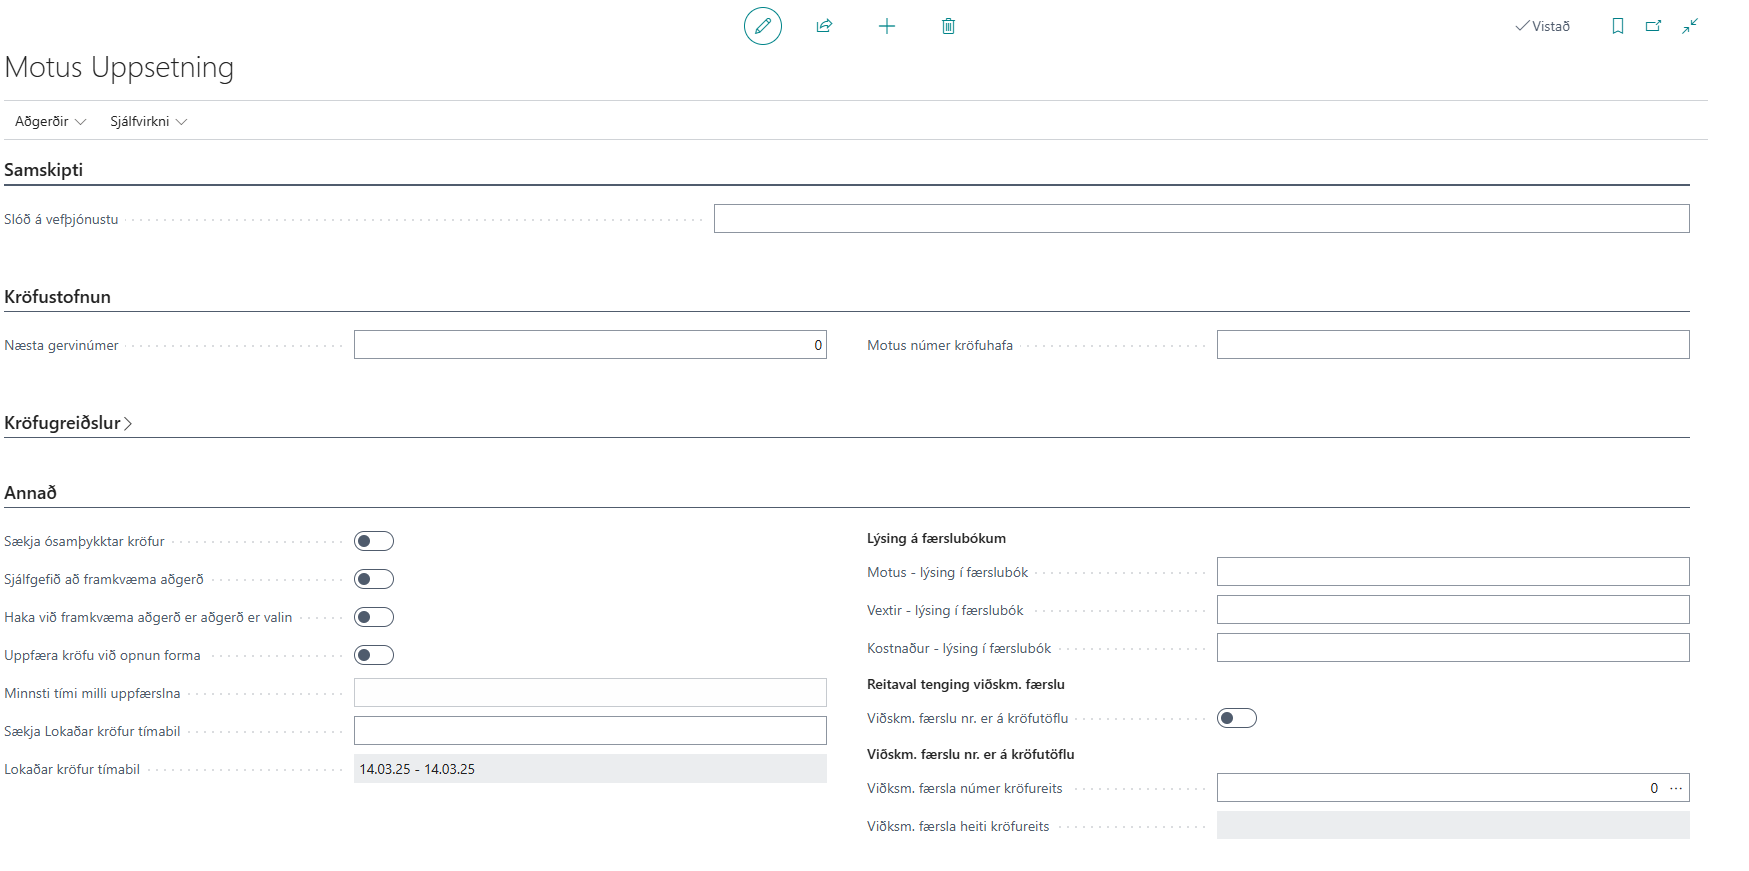Click the collapse page arrows icon
The height and width of the screenshot is (871, 1749).
coord(1689,26)
